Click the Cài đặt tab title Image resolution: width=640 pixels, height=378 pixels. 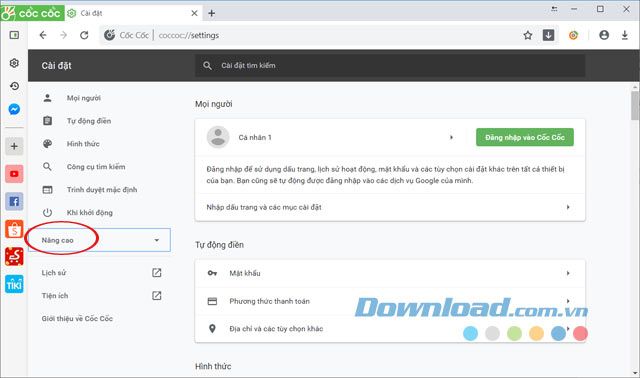(x=91, y=13)
